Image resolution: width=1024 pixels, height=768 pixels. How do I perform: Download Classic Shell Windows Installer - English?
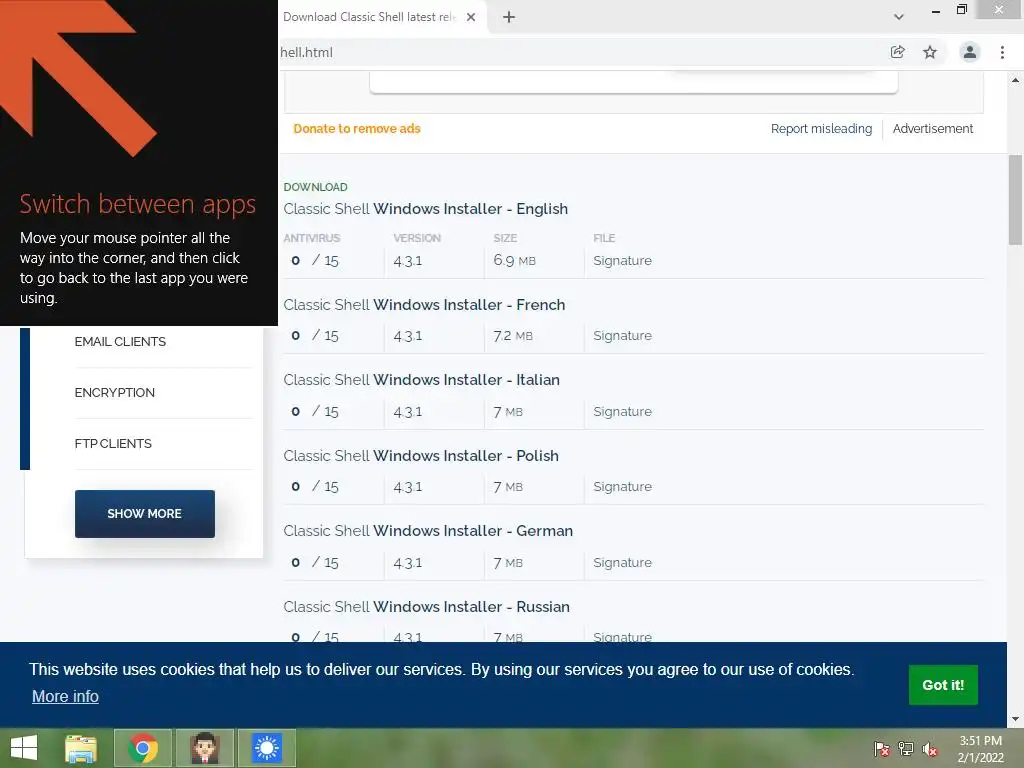click(x=426, y=209)
